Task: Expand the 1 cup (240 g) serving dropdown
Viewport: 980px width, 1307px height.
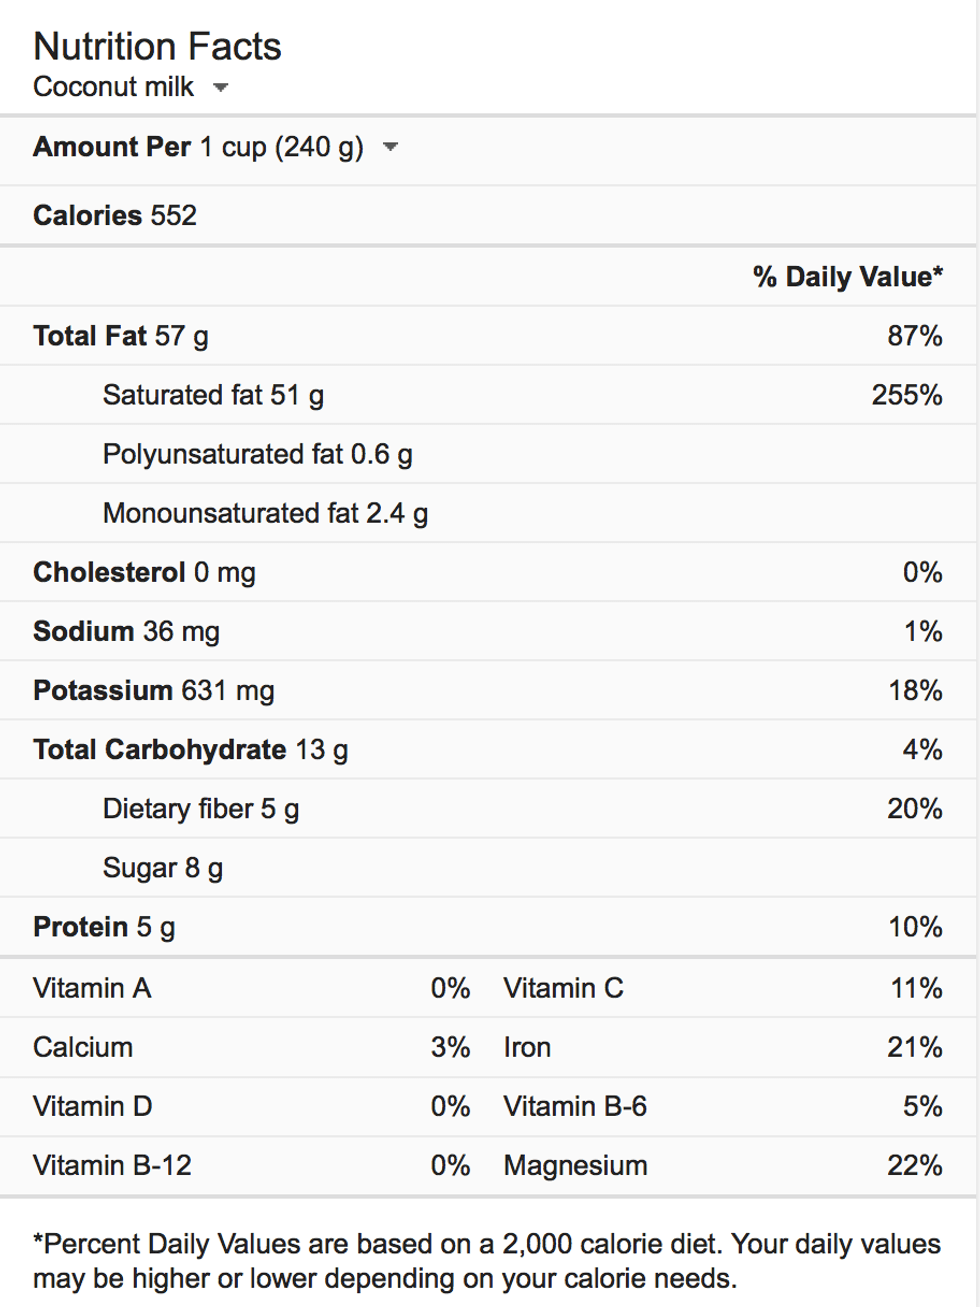Action: pos(391,148)
